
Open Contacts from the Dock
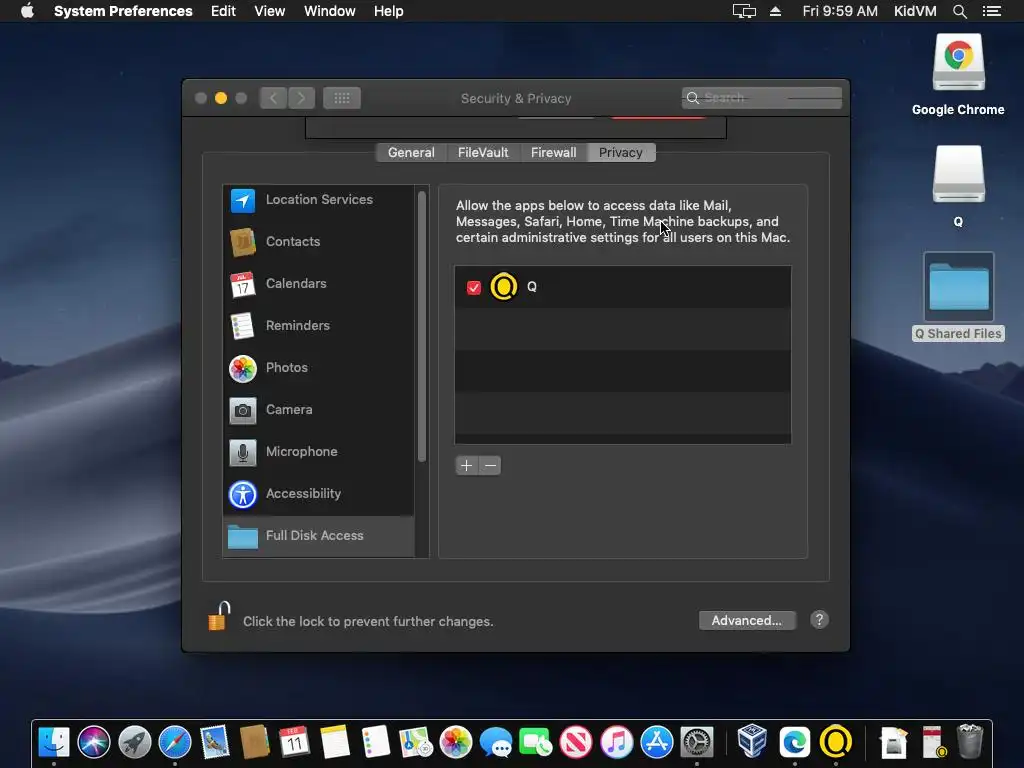tap(255, 742)
